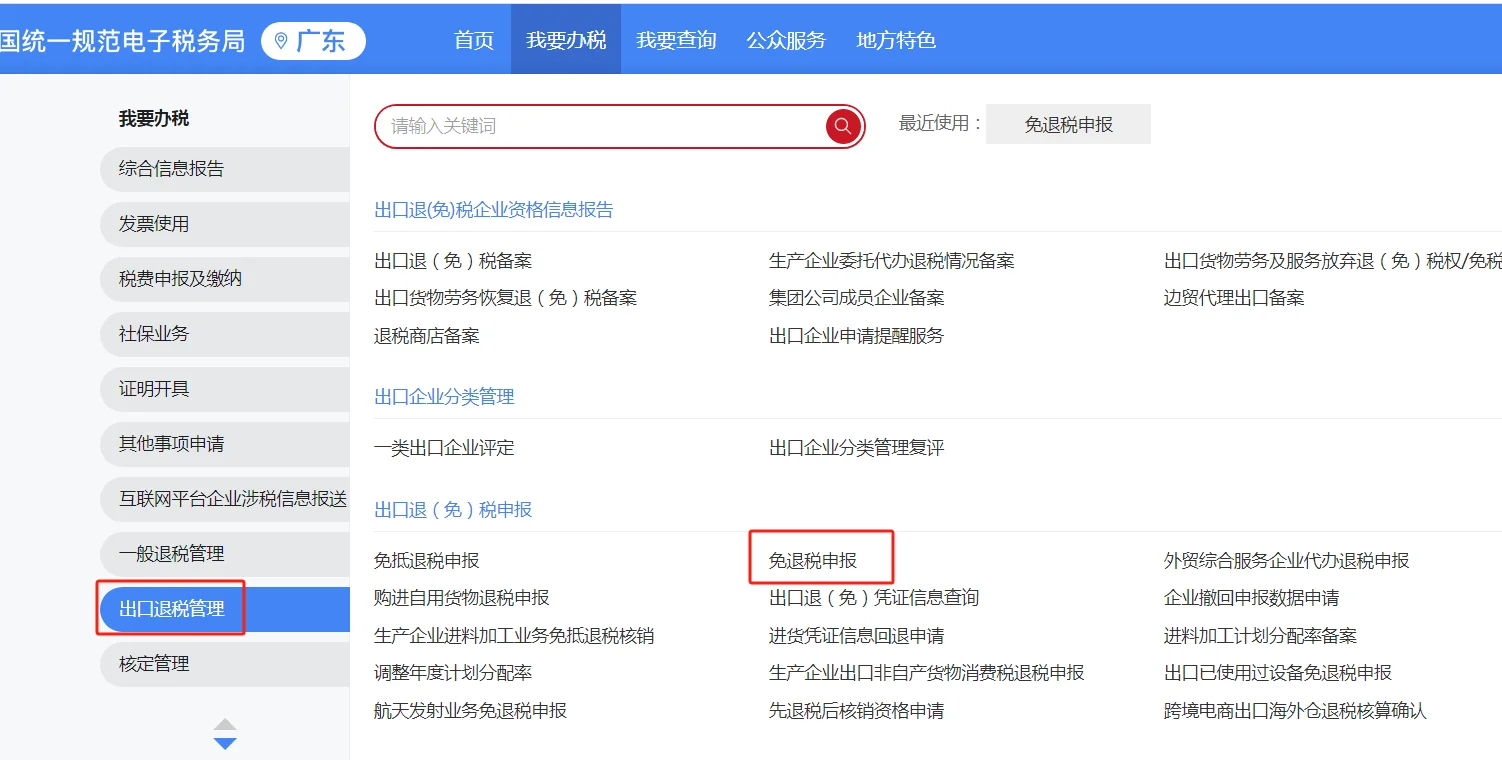Click the red search magnifier icon
The image size is (1502, 760).
841,126
